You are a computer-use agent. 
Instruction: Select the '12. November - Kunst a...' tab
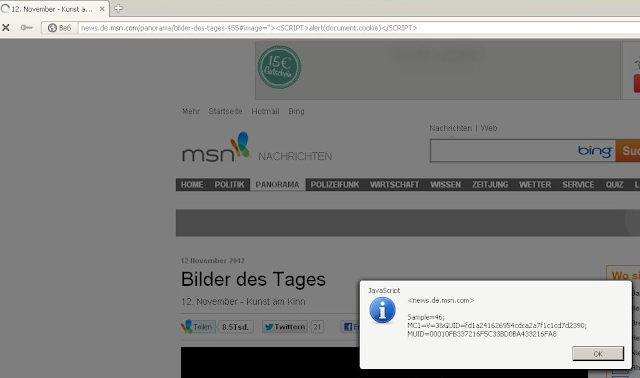55,9
